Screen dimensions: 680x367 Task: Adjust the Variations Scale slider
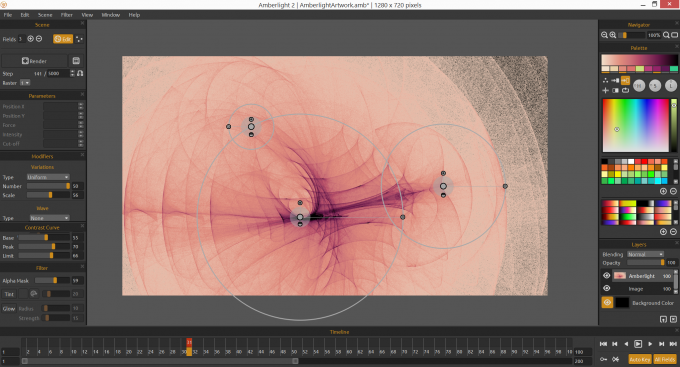coord(48,195)
